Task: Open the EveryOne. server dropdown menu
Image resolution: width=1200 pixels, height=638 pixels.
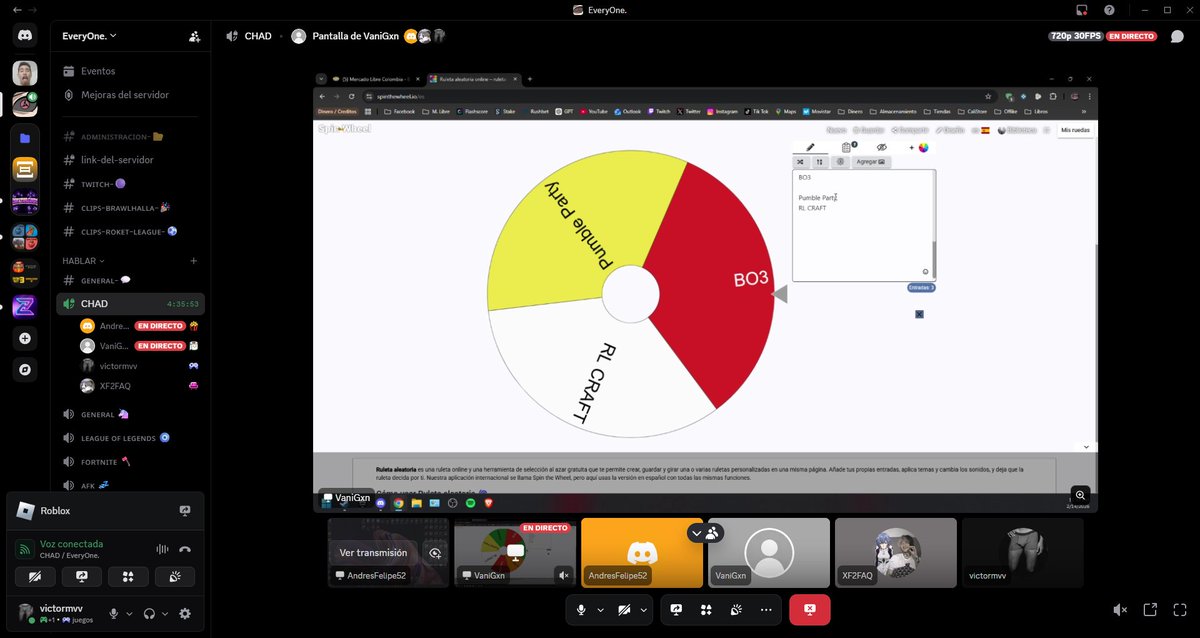Action: click(90, 36)
